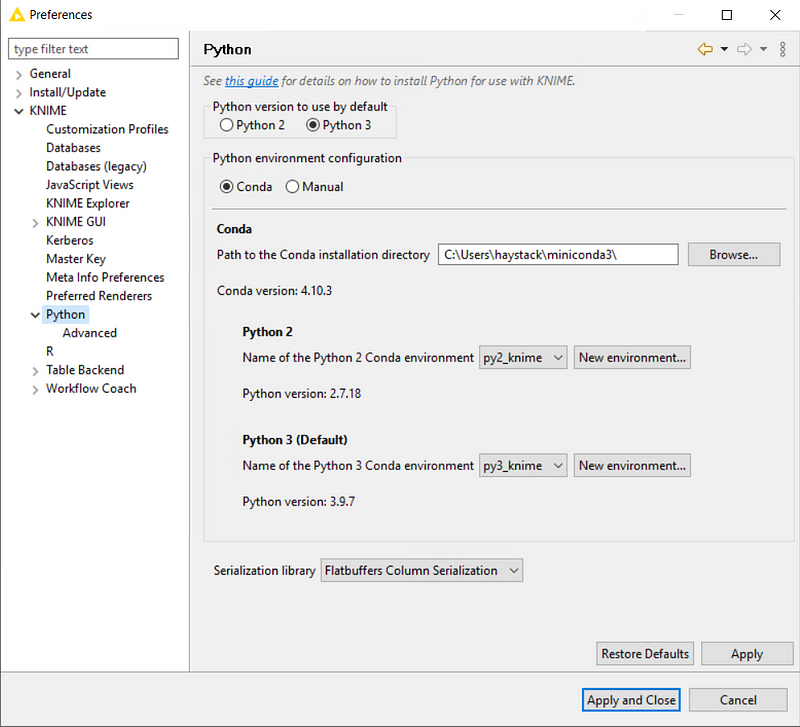This screenshot has width=800, height=727.
Task: Select the Install/Update tree label
Action: point(68,92)
